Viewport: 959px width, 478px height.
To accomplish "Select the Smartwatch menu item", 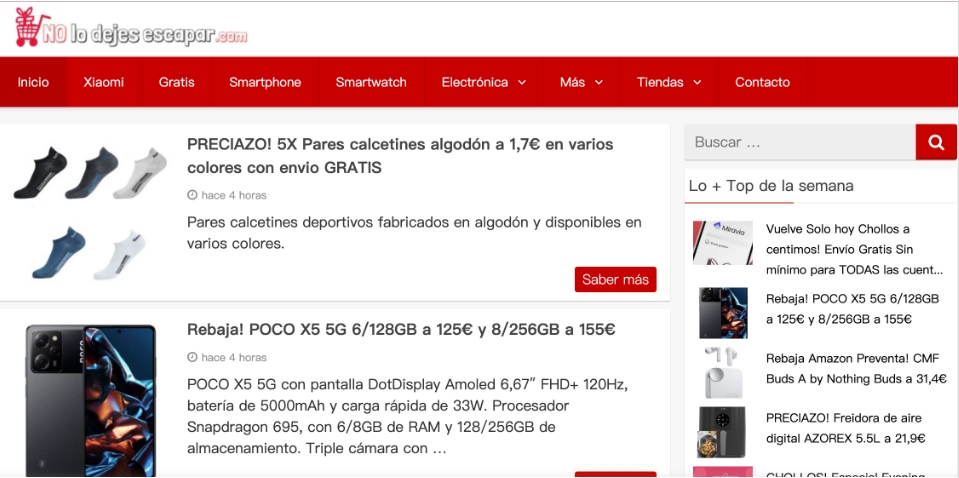I will tap(371, 82).
